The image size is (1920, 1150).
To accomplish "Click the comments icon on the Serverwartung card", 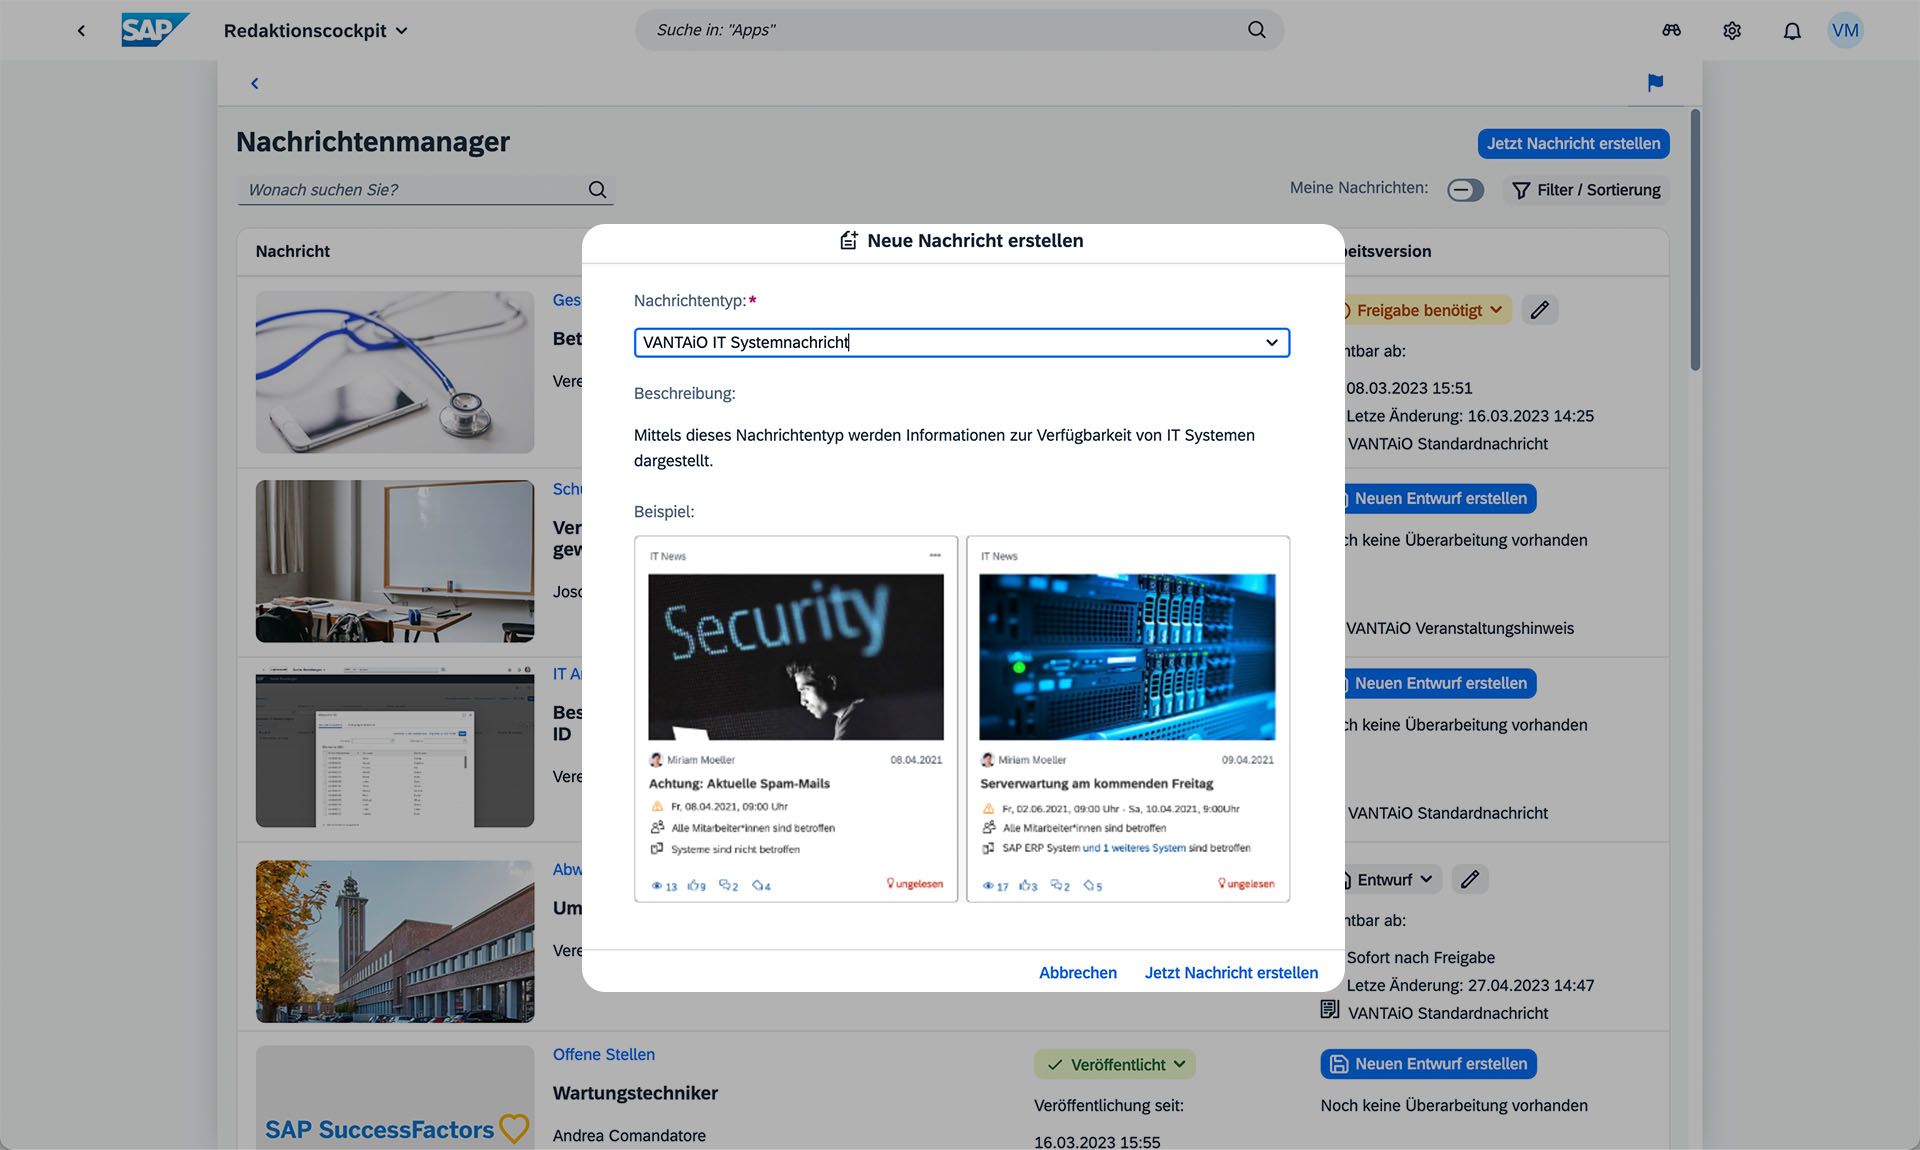I will (1056, 885).
